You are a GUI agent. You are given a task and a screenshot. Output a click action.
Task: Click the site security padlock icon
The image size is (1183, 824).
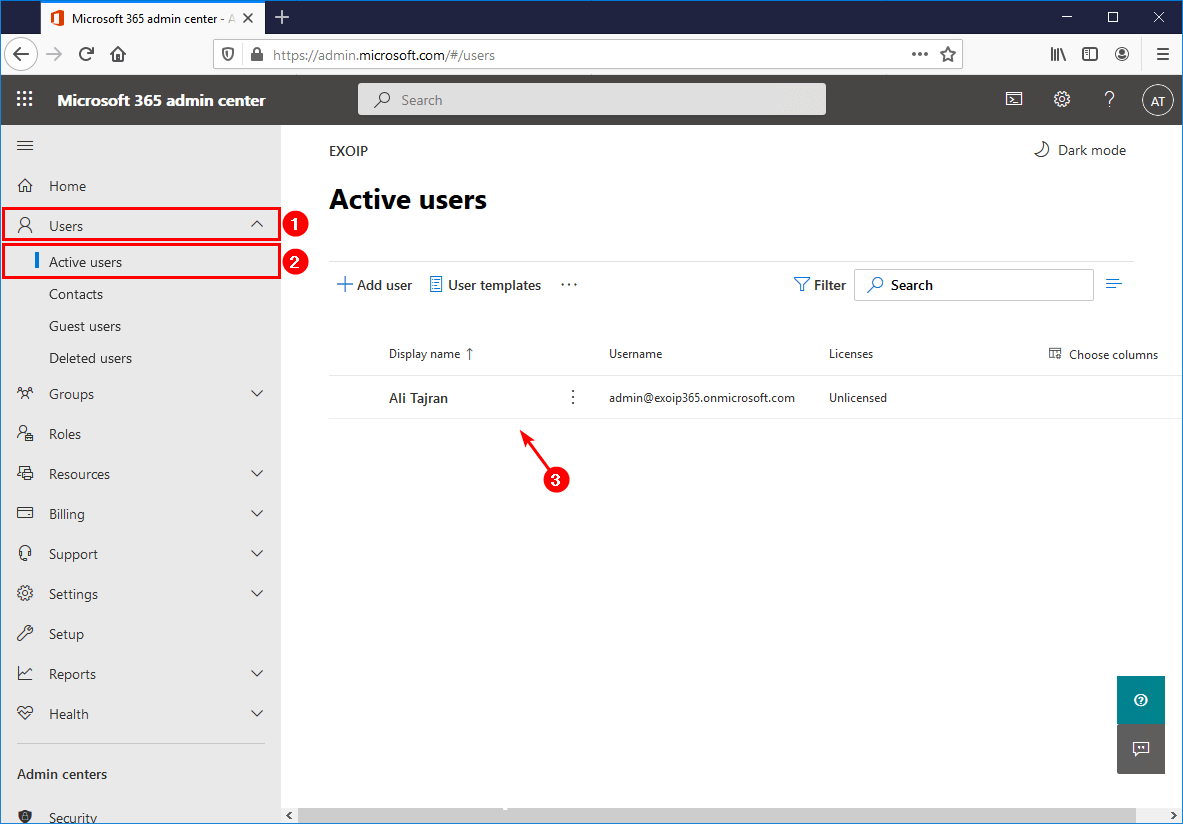(257, 54)
